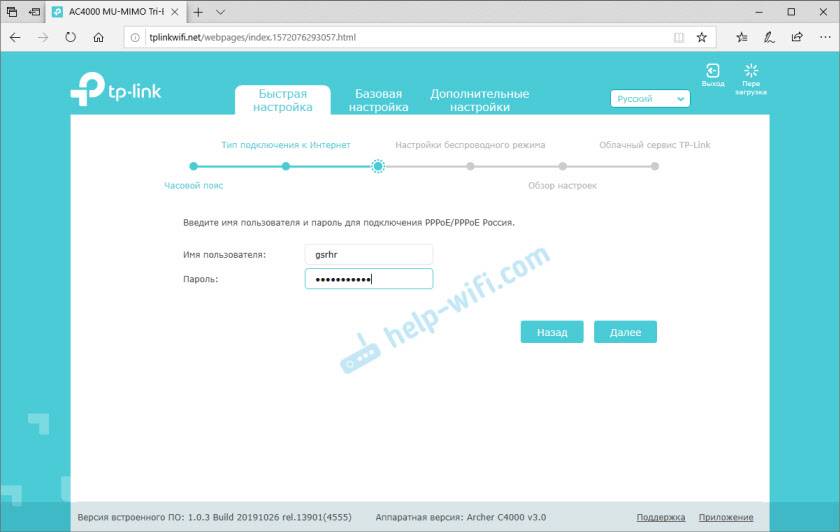Show tab previews chevron
Screen dimensions: 840x532
(x=220, y=12)
